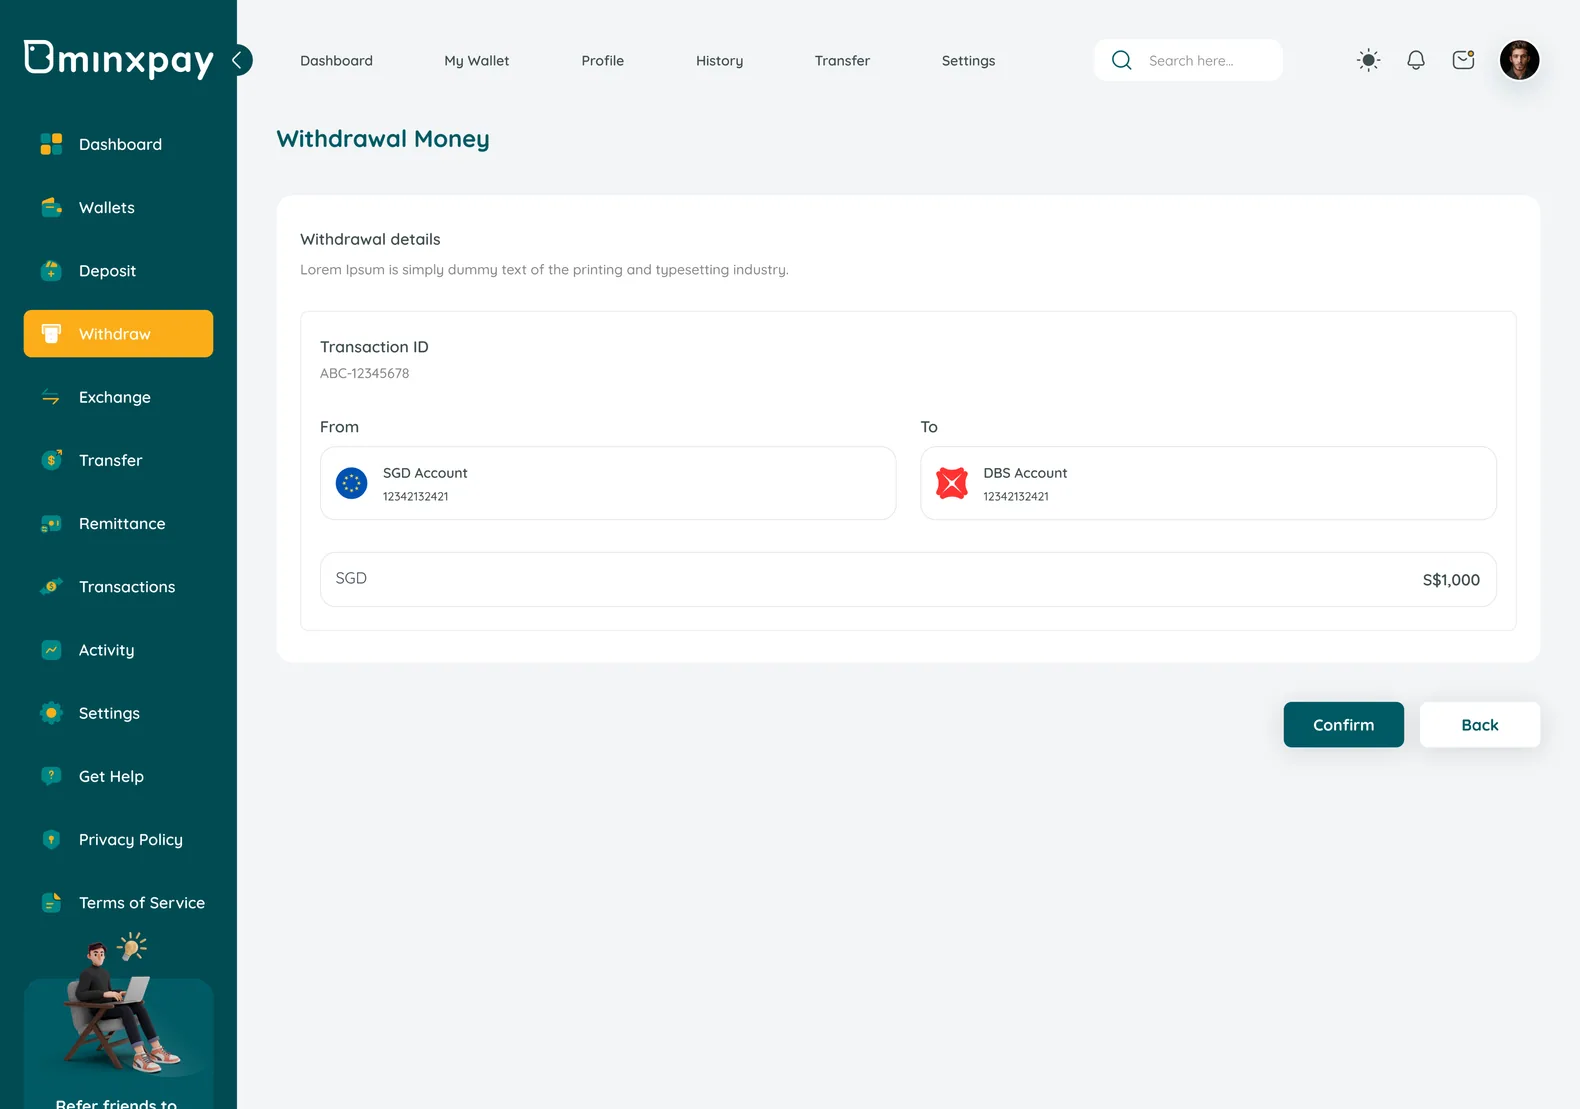Open the notifications bell
The width and height of the screenshot is (1580, 1109).
tap(1416, 60)
